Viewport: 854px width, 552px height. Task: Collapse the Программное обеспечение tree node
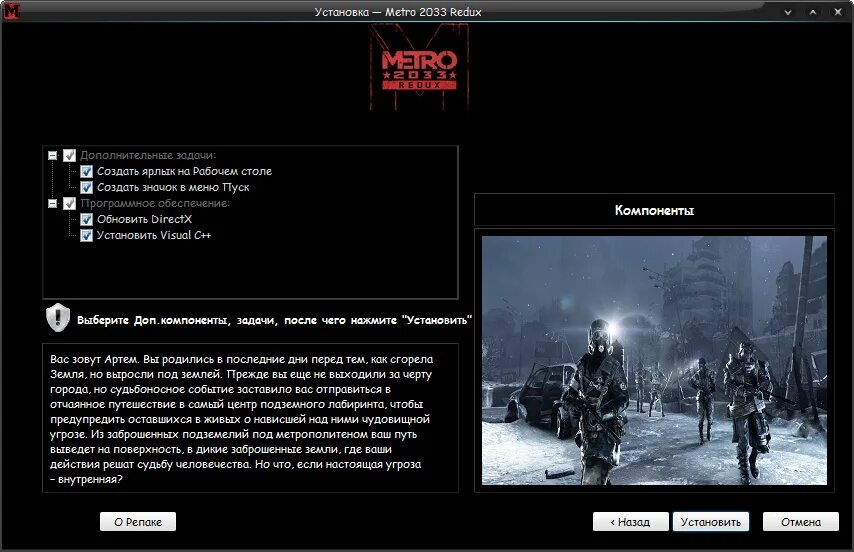pos(52,204)
